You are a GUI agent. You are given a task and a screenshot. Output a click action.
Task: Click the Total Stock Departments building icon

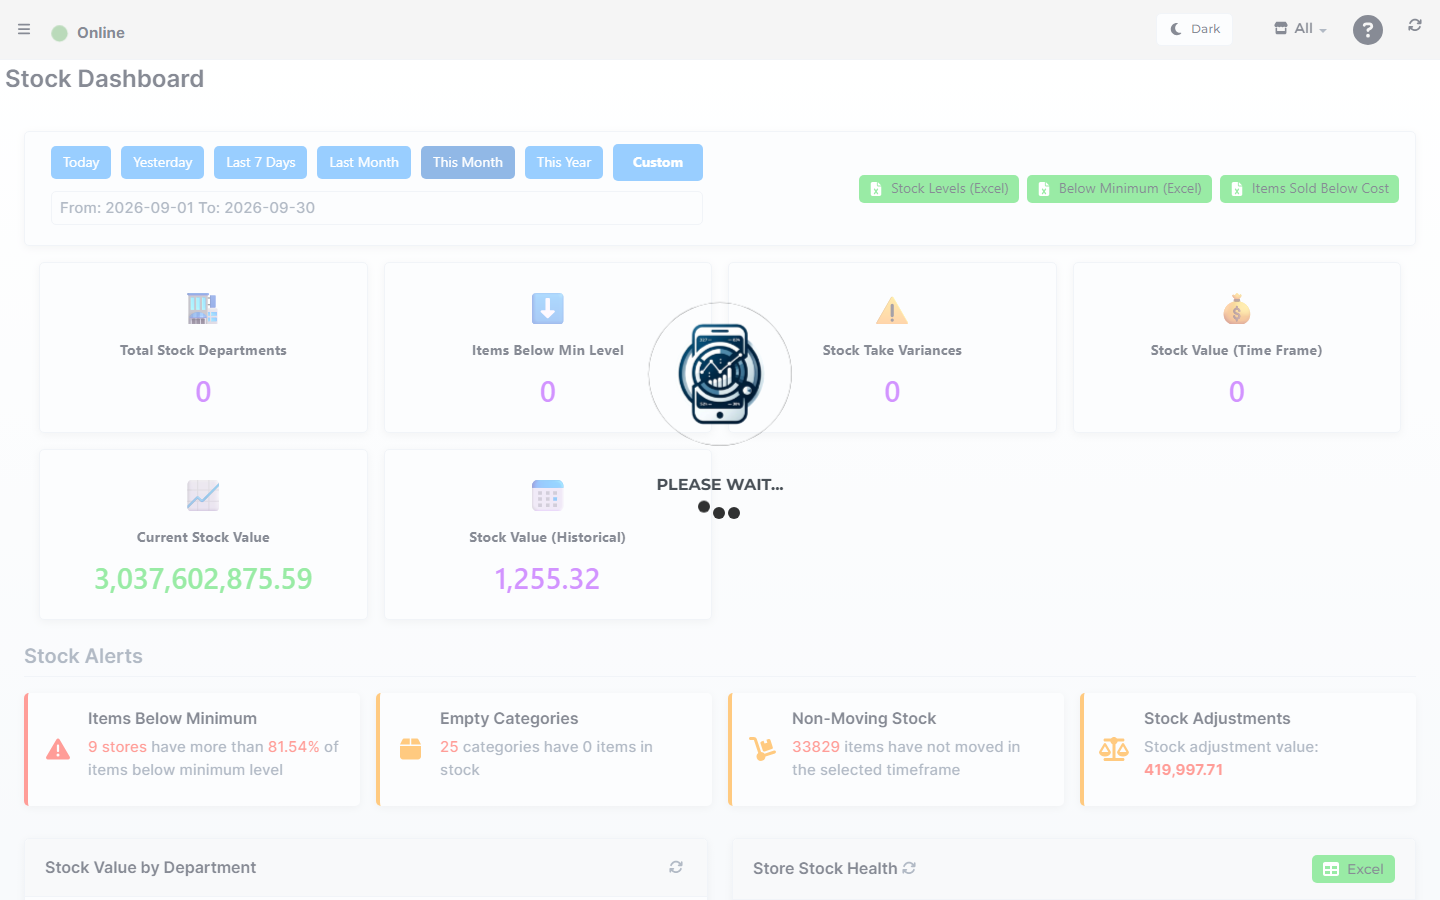203,309
